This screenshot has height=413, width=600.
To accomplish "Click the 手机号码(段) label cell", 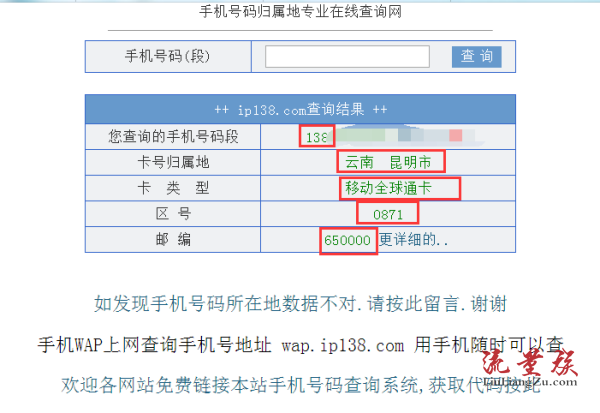I will point(168,57).
